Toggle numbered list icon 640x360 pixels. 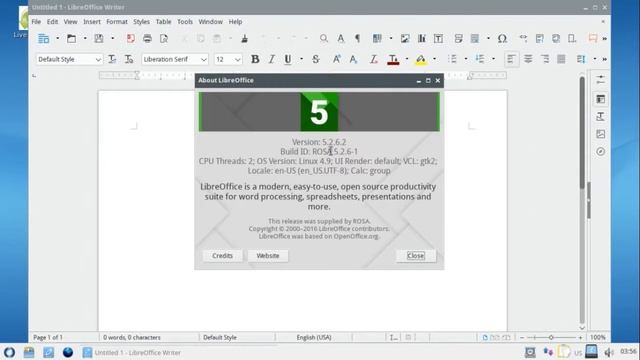click(x=480, y=59)
